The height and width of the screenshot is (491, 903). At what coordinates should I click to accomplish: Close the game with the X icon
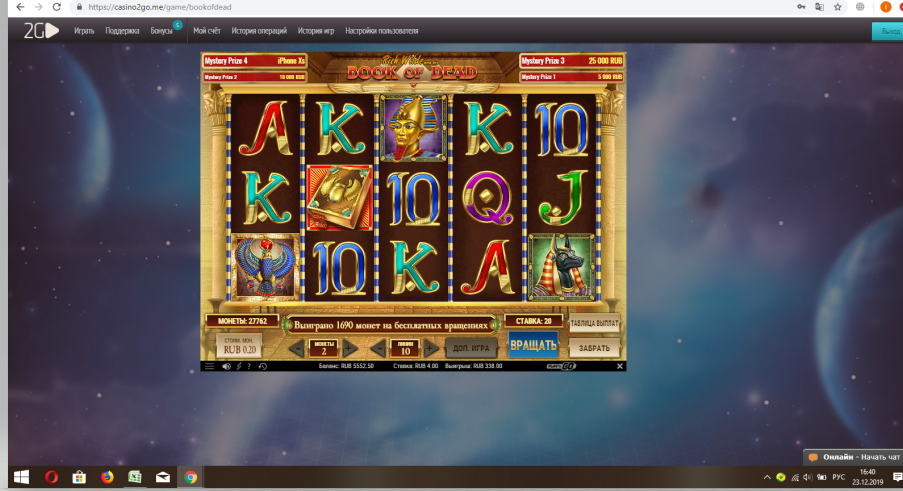(x=620, y=366)
